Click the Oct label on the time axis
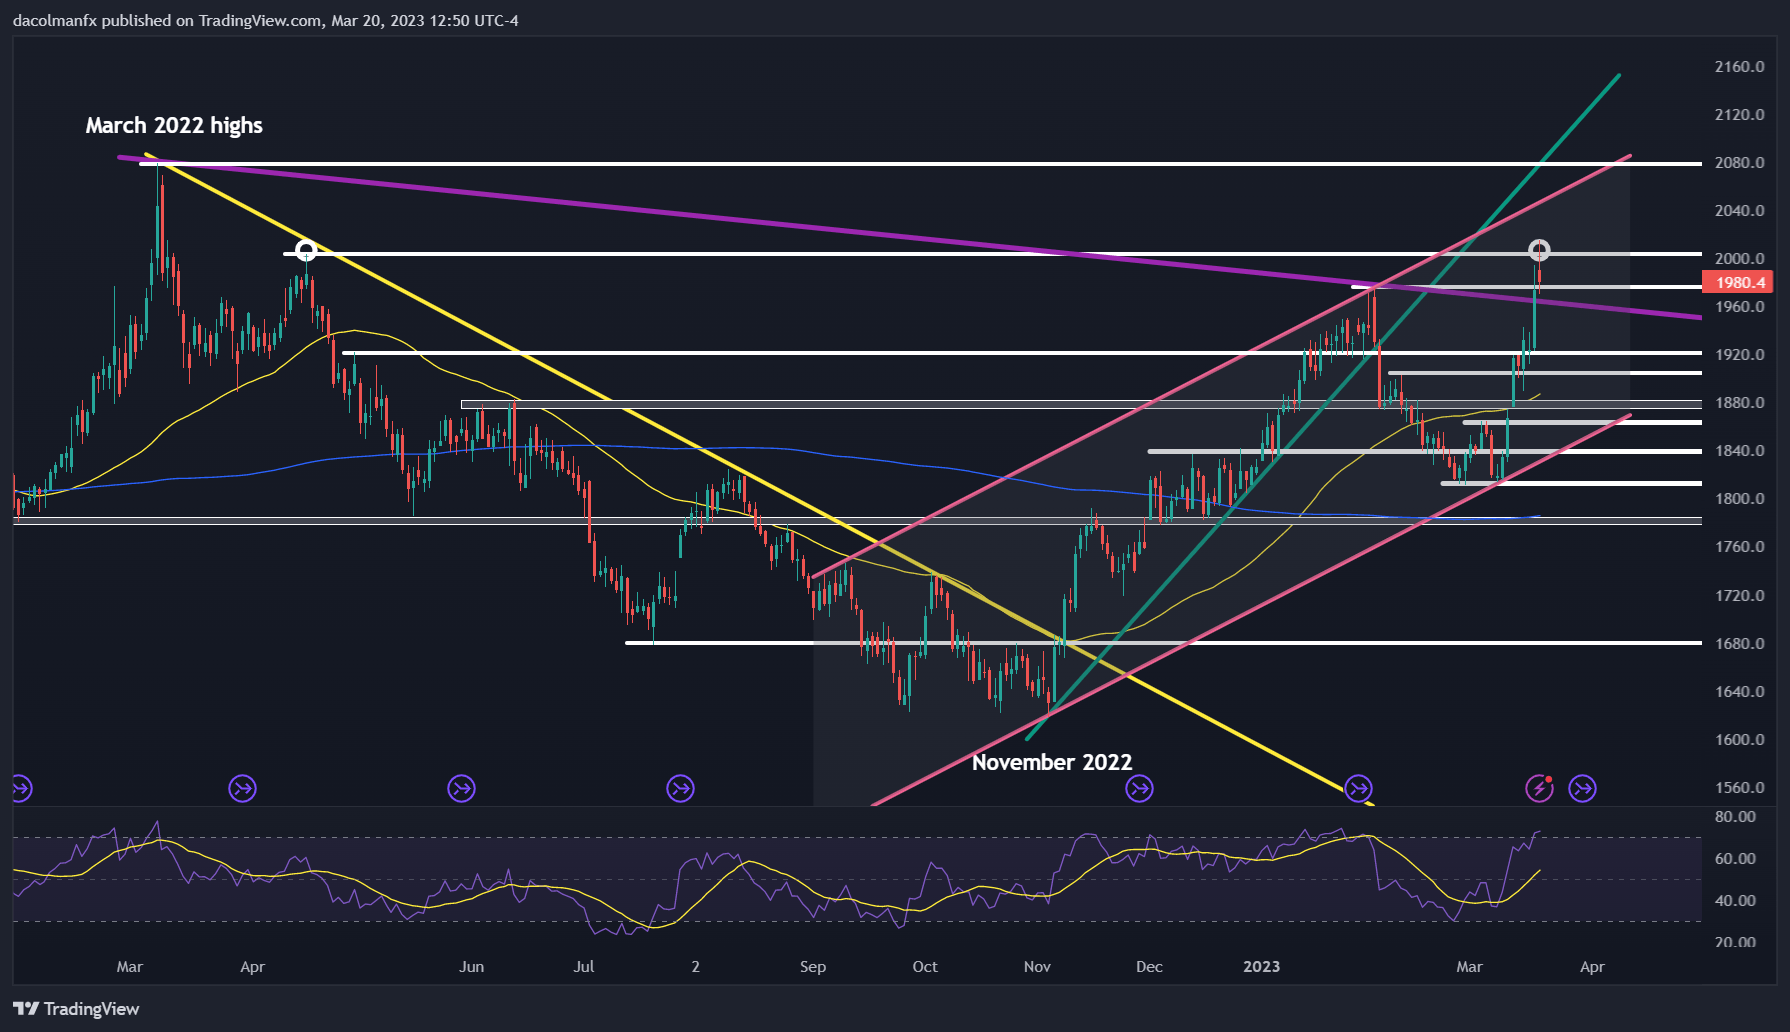1790x1032 pixels. click(925, 967)
